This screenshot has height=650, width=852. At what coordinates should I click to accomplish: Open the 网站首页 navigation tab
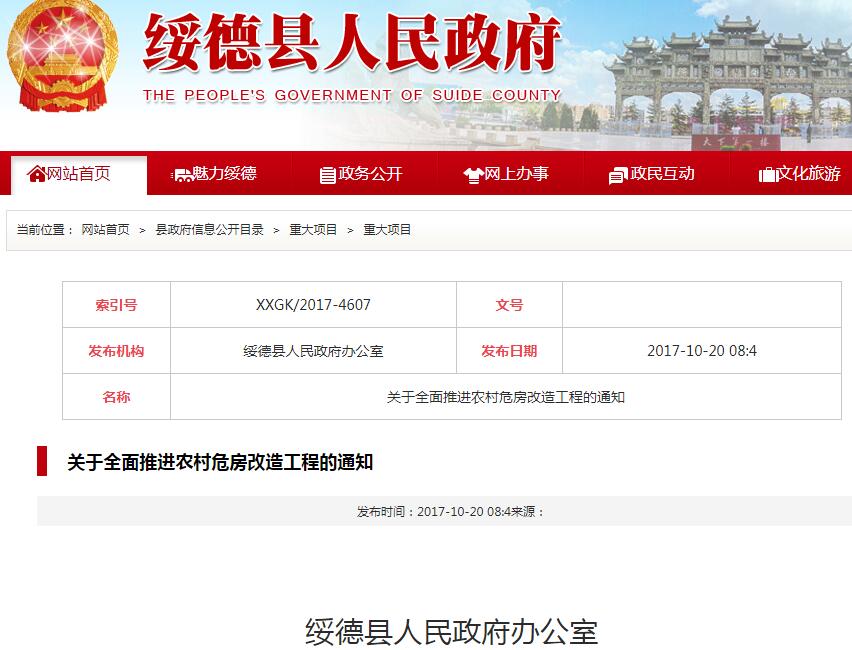coord(79,174)
